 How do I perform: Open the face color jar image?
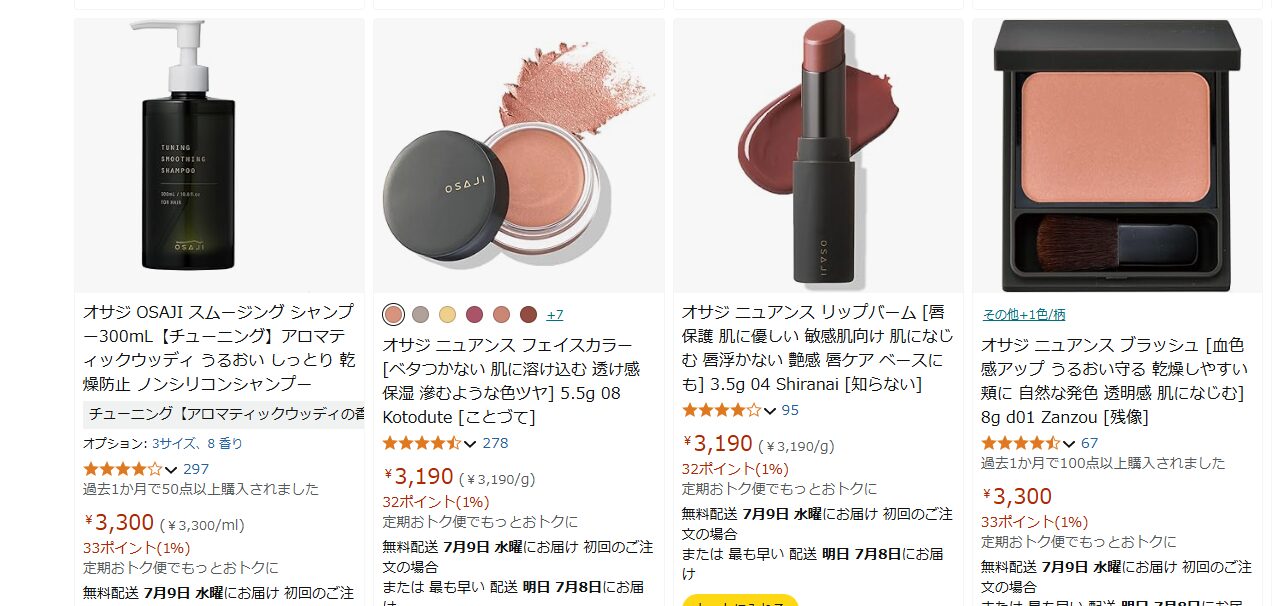pyautogui.click(x=519, y=155)
